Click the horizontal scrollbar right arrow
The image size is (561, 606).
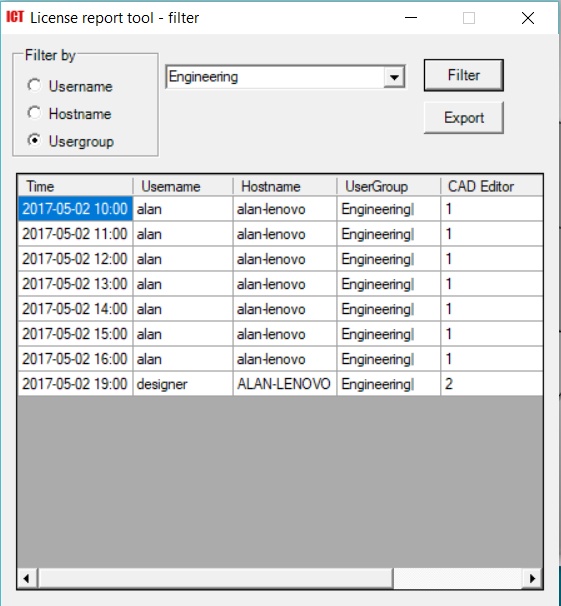(x=533, y=578)
